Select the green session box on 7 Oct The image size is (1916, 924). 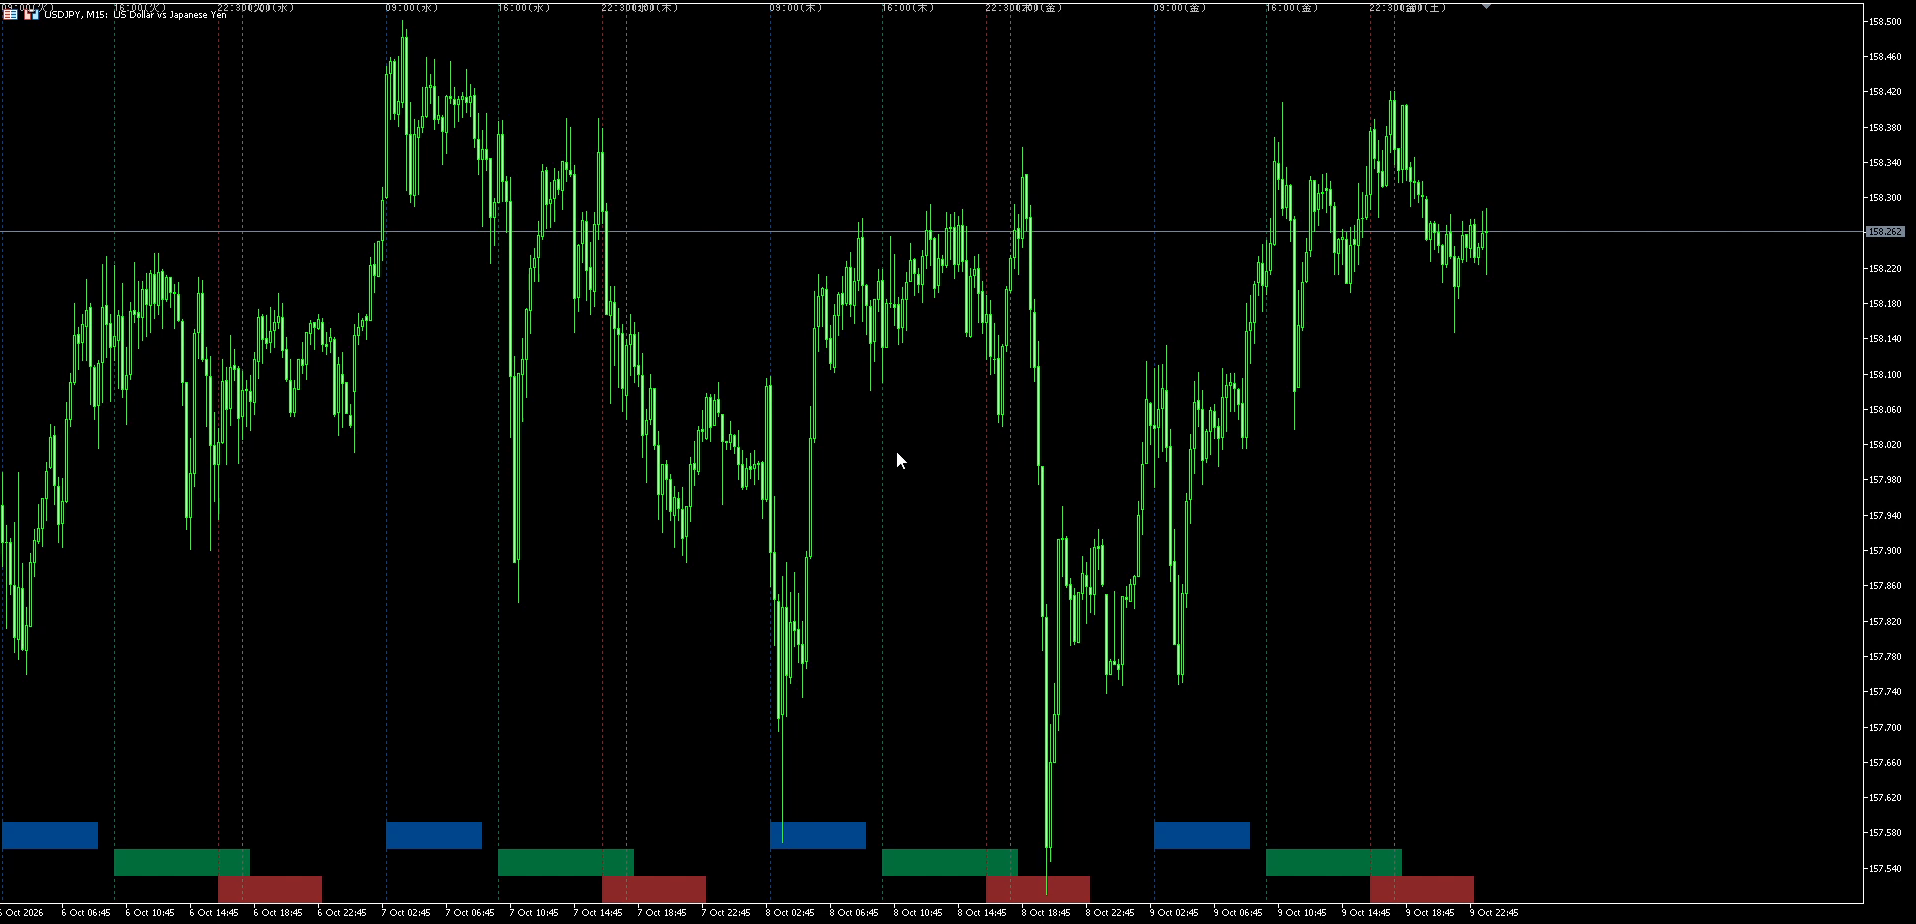(x=566, y=862)
